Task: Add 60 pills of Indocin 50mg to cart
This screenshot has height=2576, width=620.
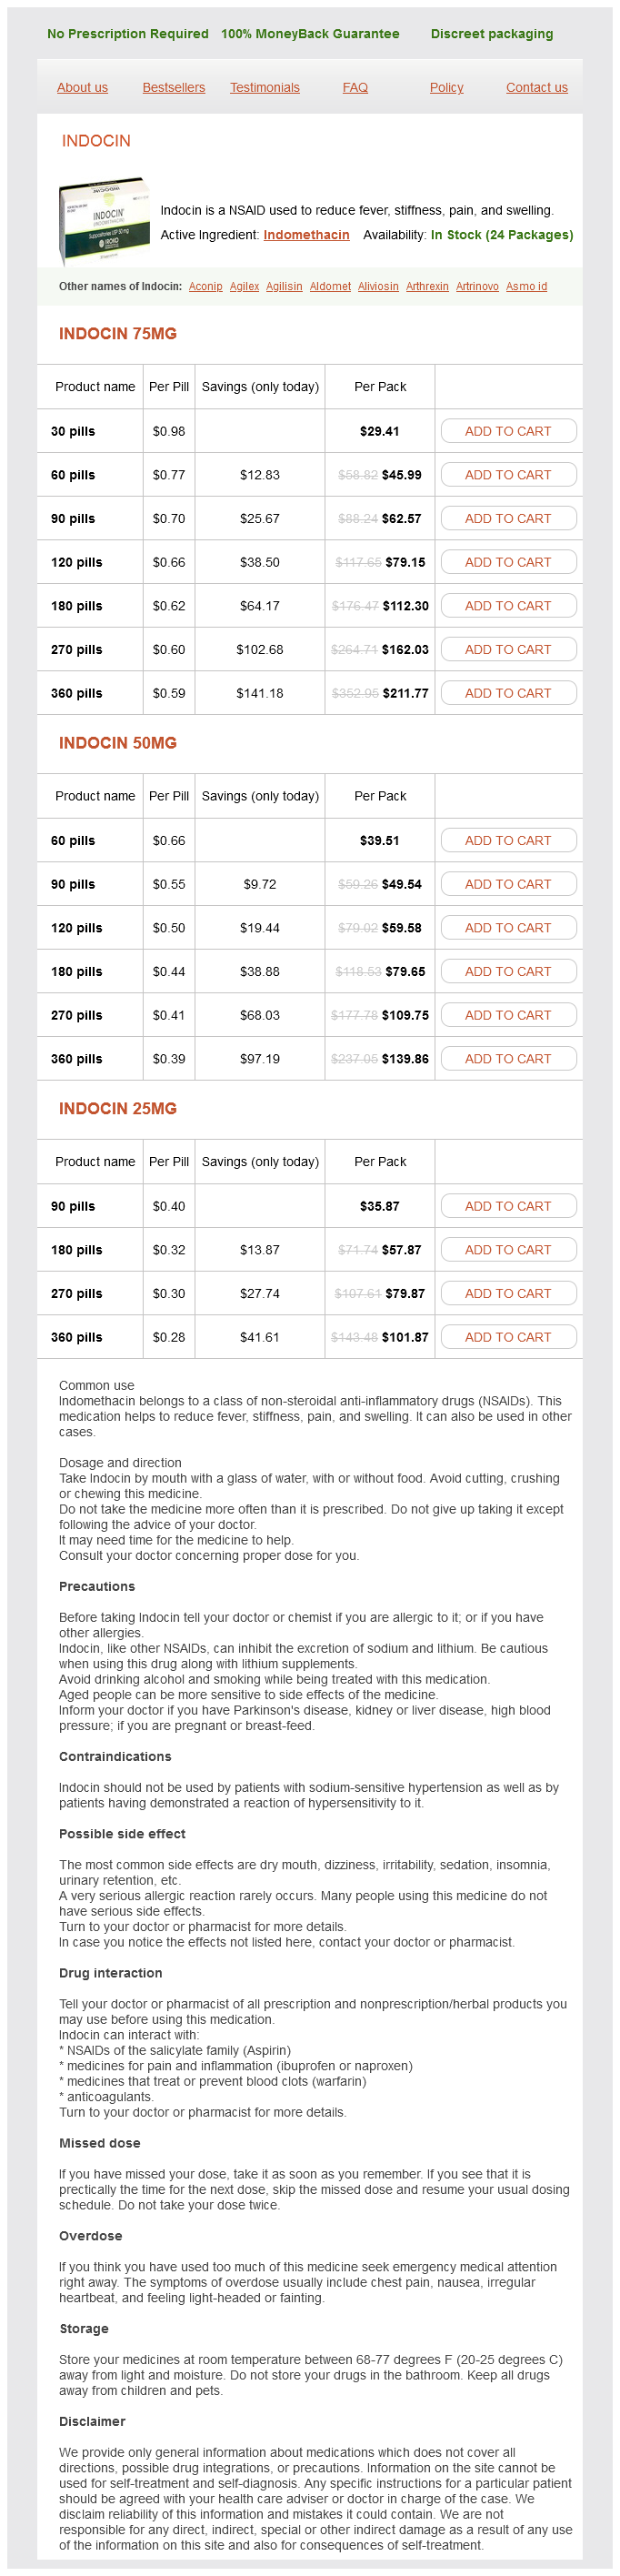Action: coord(508,841)
